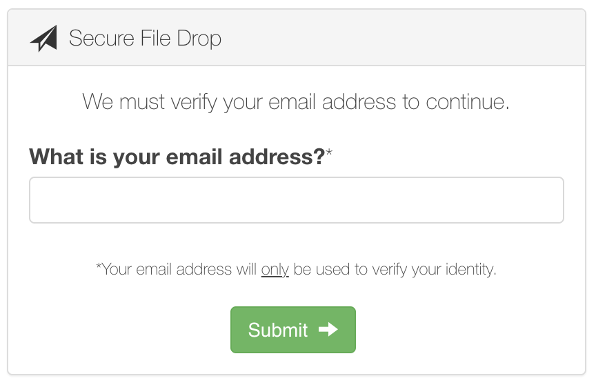Click the asterisk starting the footnote

[x=98, y=266]
